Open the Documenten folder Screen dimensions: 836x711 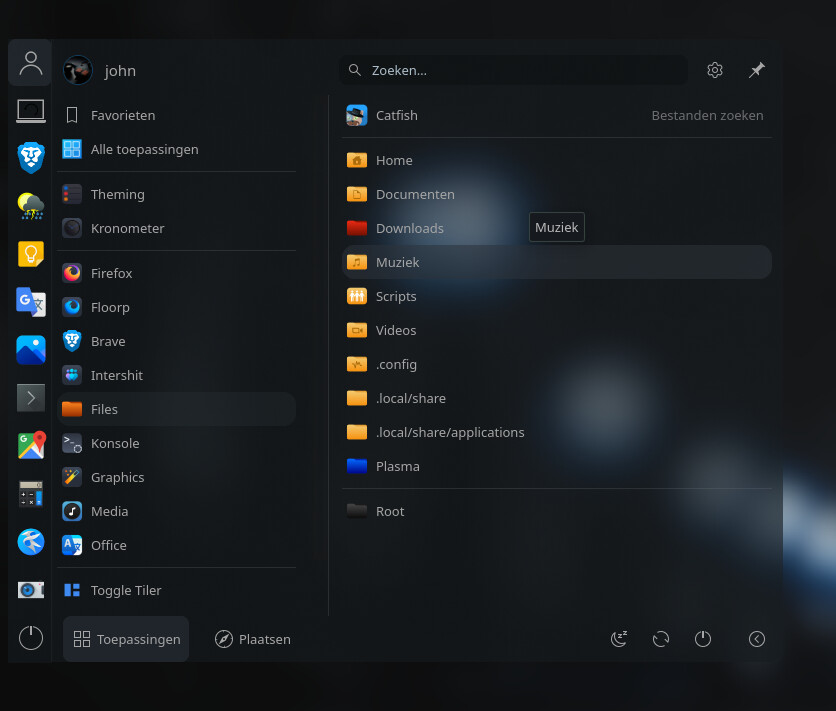click(x=557, y=194)
